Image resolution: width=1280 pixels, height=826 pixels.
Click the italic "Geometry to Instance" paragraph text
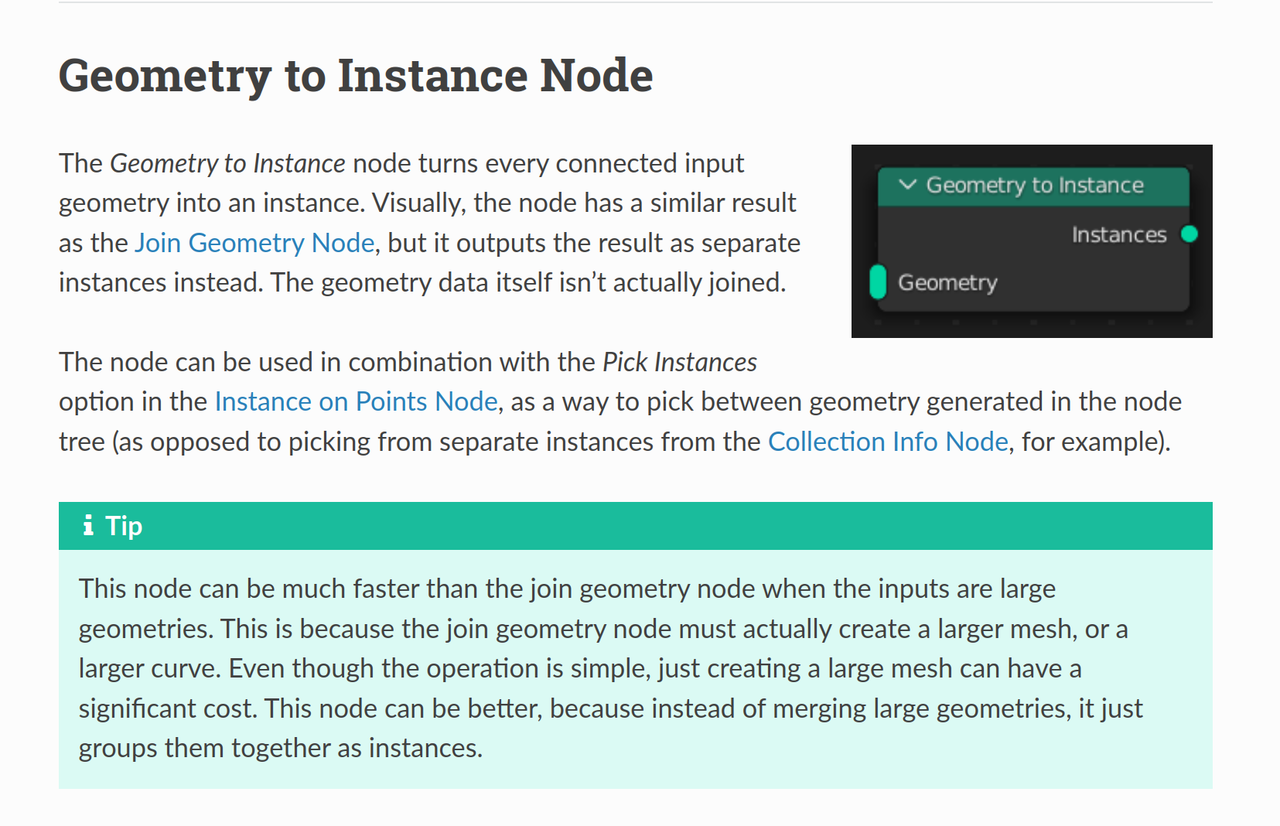pos(227,163)
